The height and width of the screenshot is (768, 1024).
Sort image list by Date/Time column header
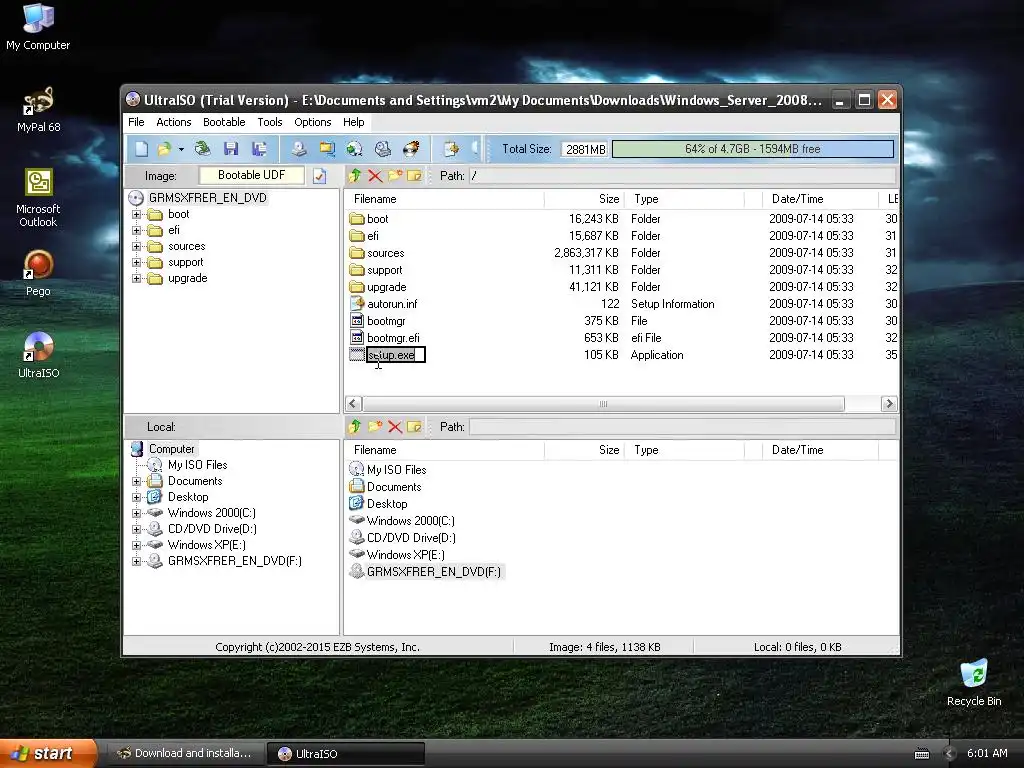pos(820,199)
